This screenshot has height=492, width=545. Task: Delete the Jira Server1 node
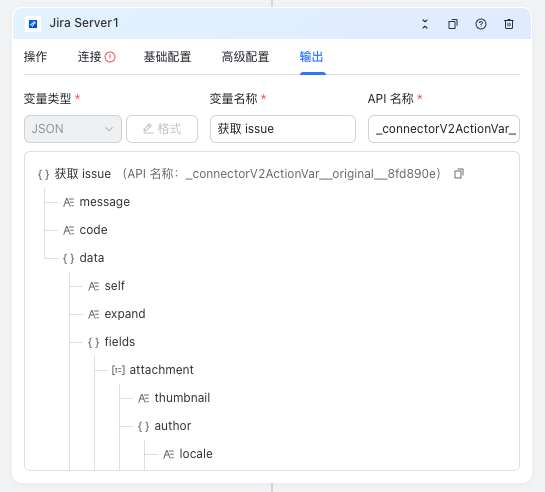509,24
